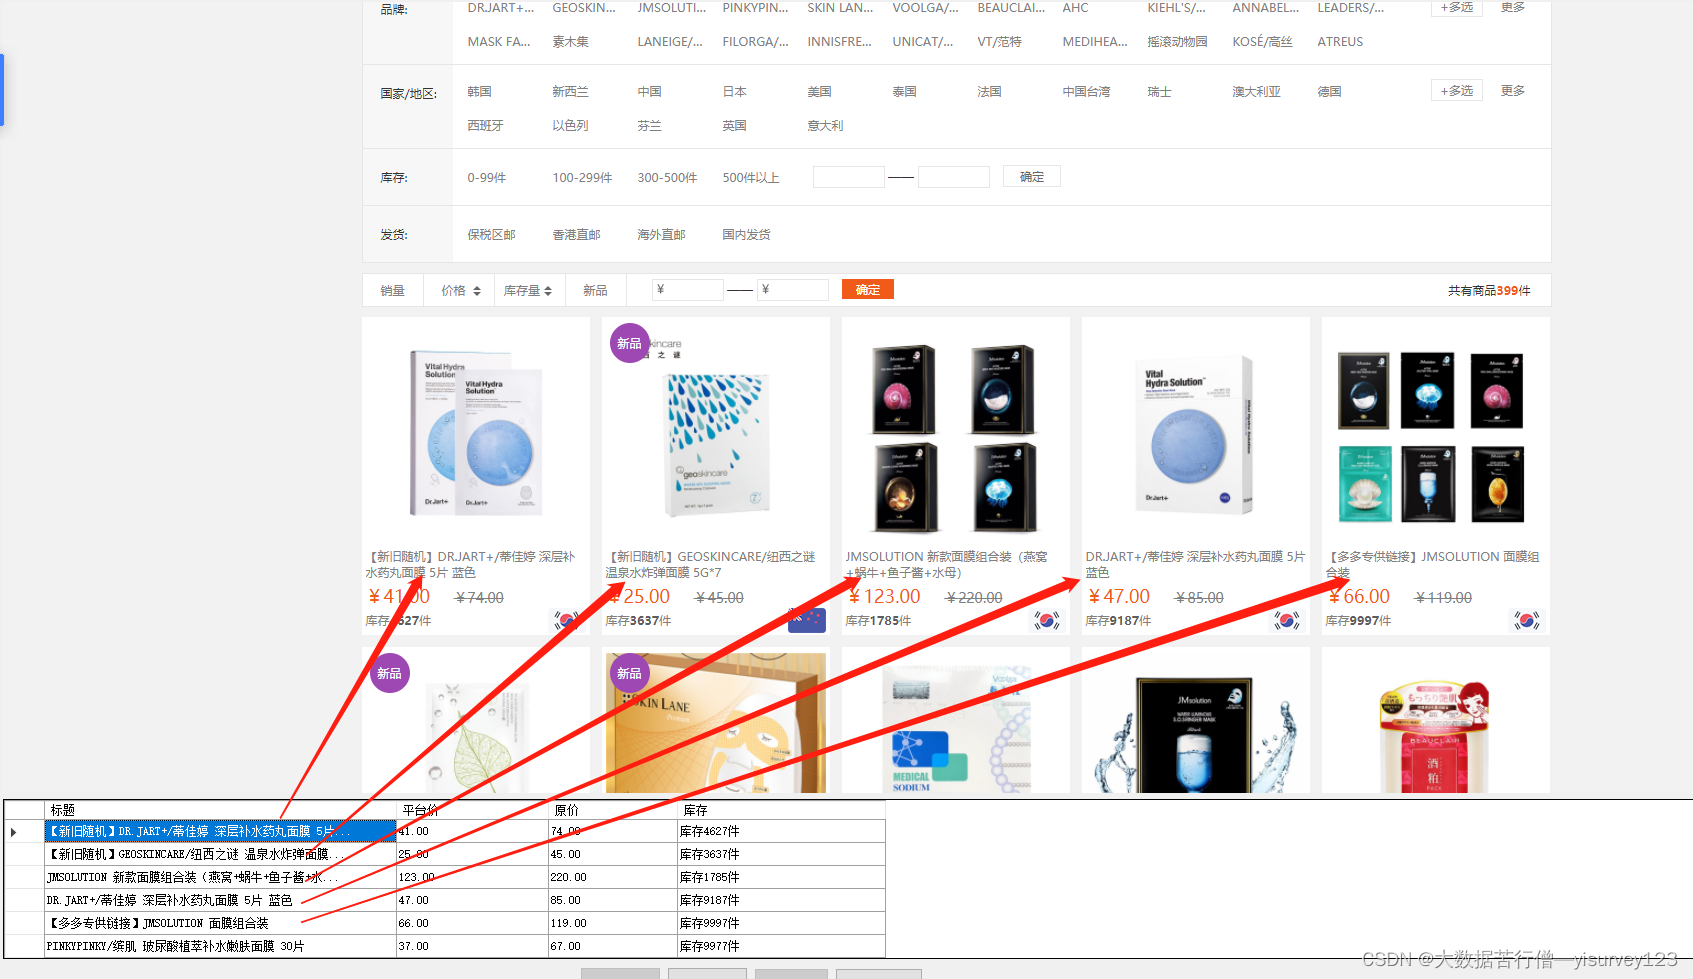The width and height of the screenshot is (1693, 979).
Task: Click the +多选 button in the 国家/地区 row
Action: [x=1457, y=91]
